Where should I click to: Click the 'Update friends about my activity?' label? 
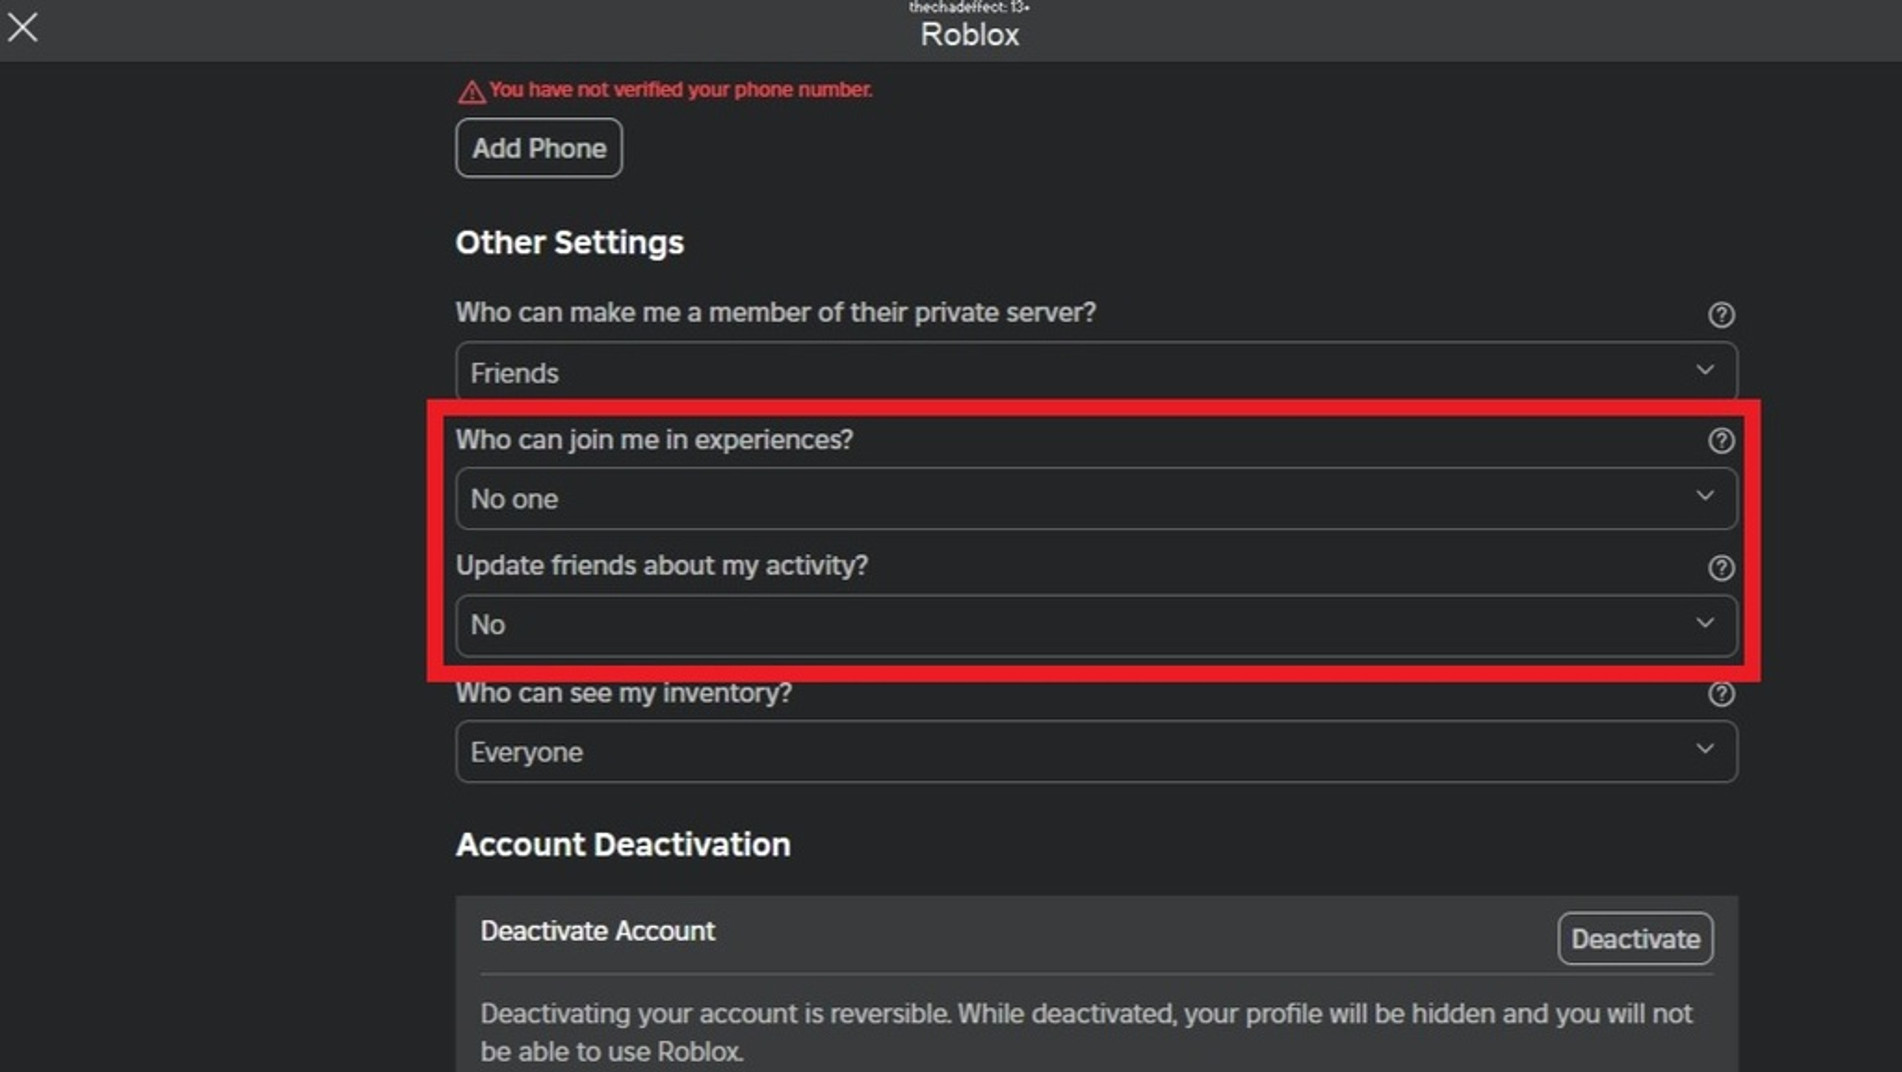pyautogui.click(x=662, y=566)
